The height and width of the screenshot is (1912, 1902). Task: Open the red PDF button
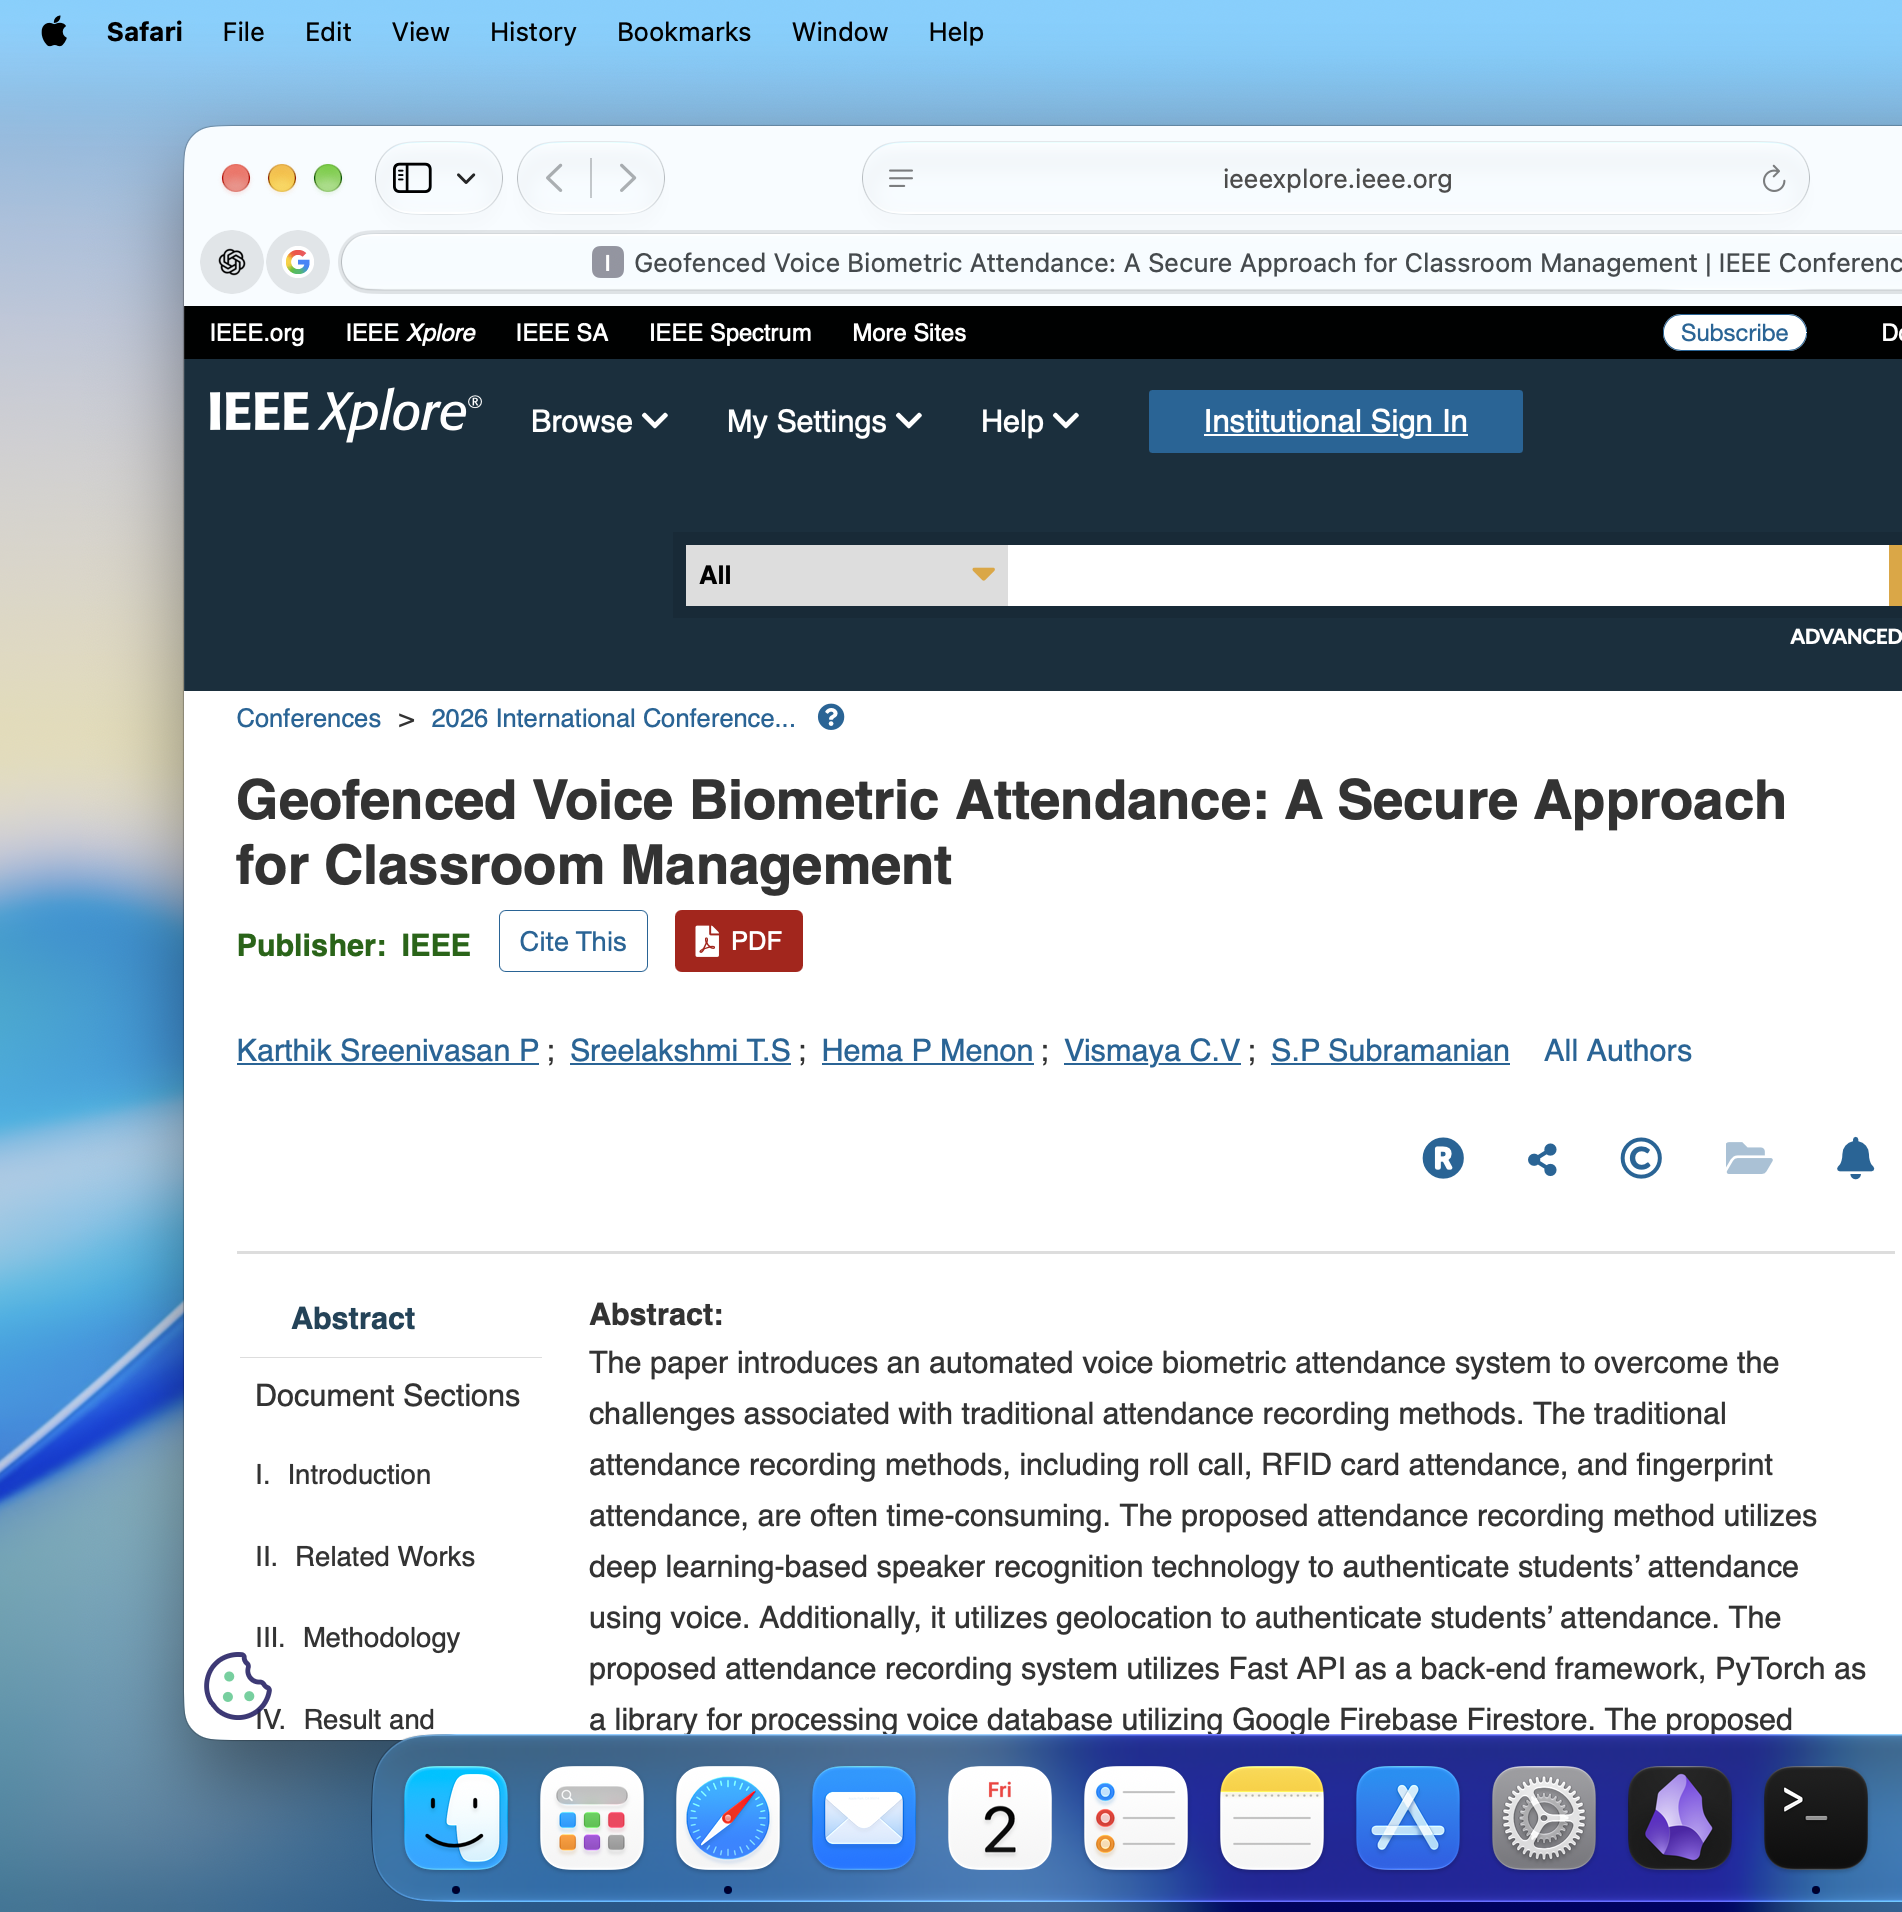pyautogui.click(x=738, y=941)
